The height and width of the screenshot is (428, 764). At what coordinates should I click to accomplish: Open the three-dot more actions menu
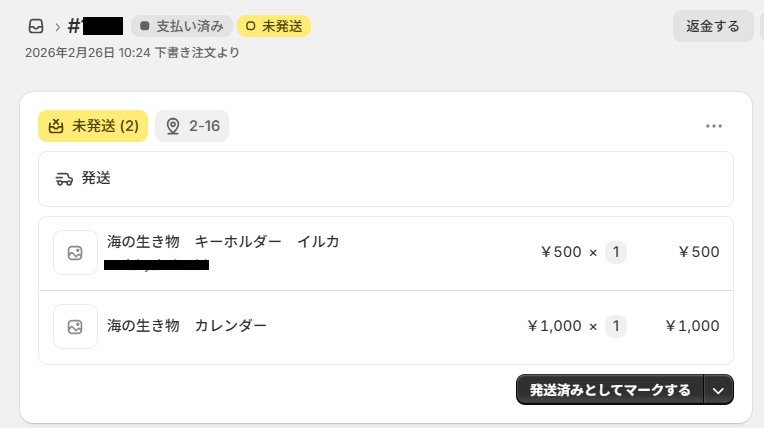tap(713, 126)
